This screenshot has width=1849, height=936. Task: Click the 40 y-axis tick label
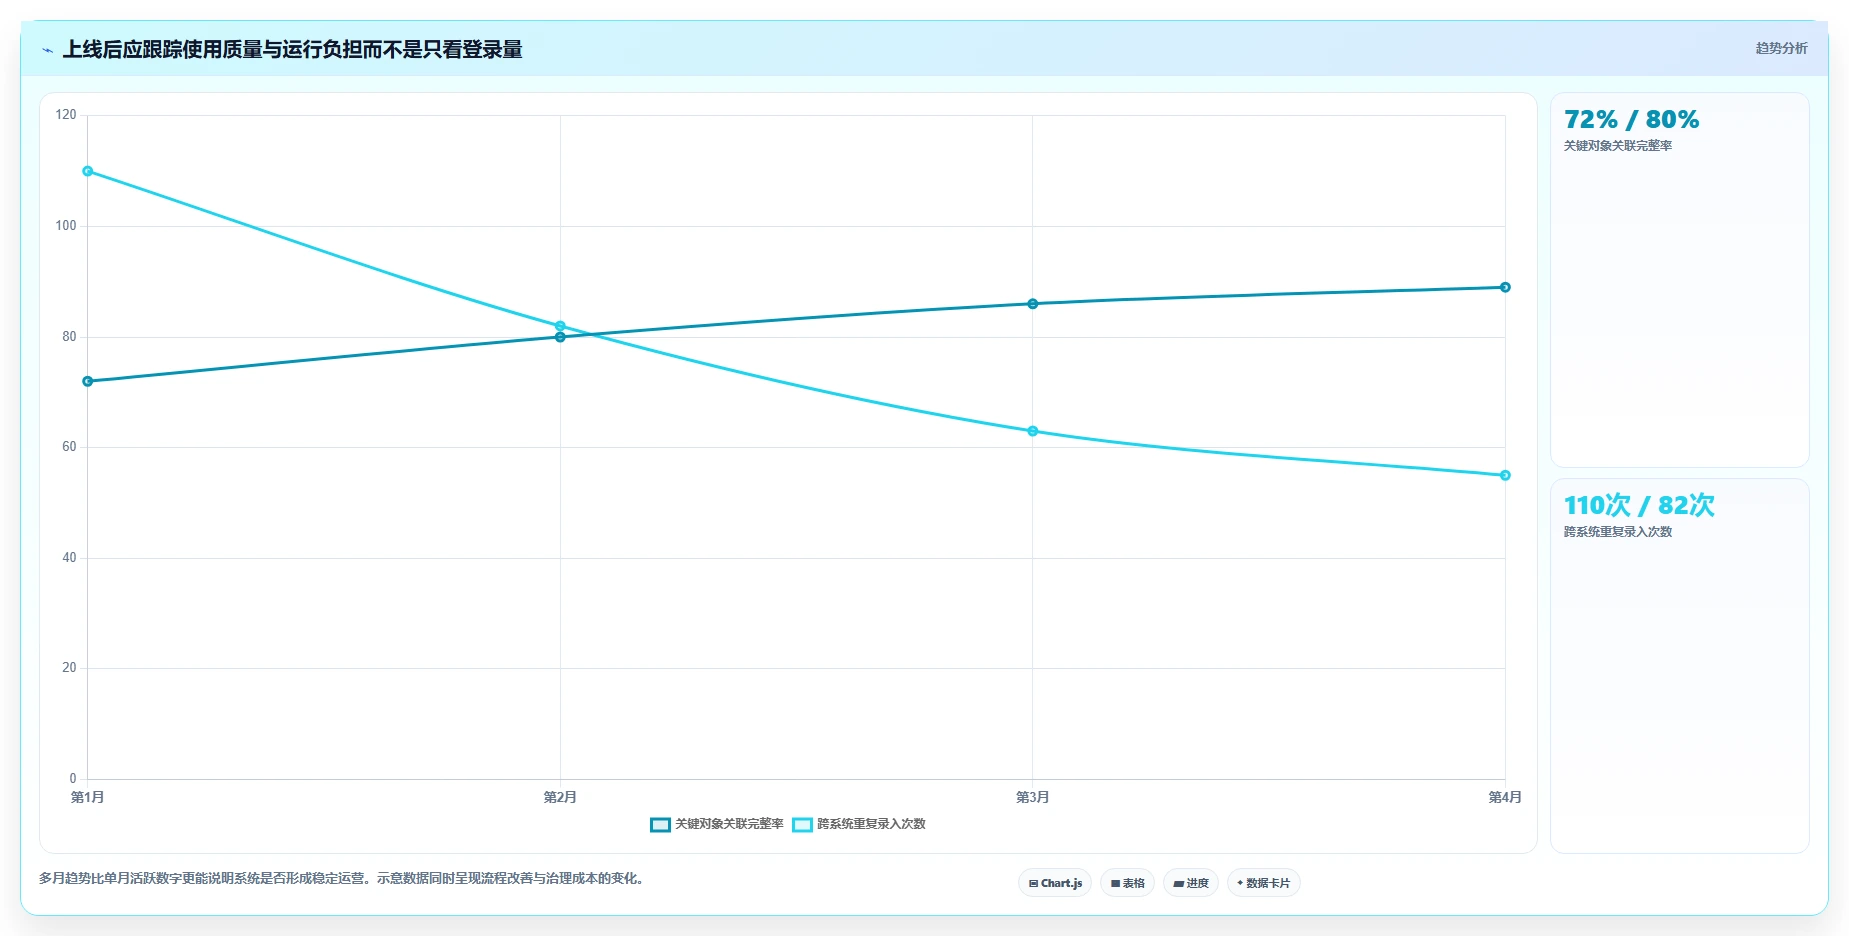[x=69, y=558]
